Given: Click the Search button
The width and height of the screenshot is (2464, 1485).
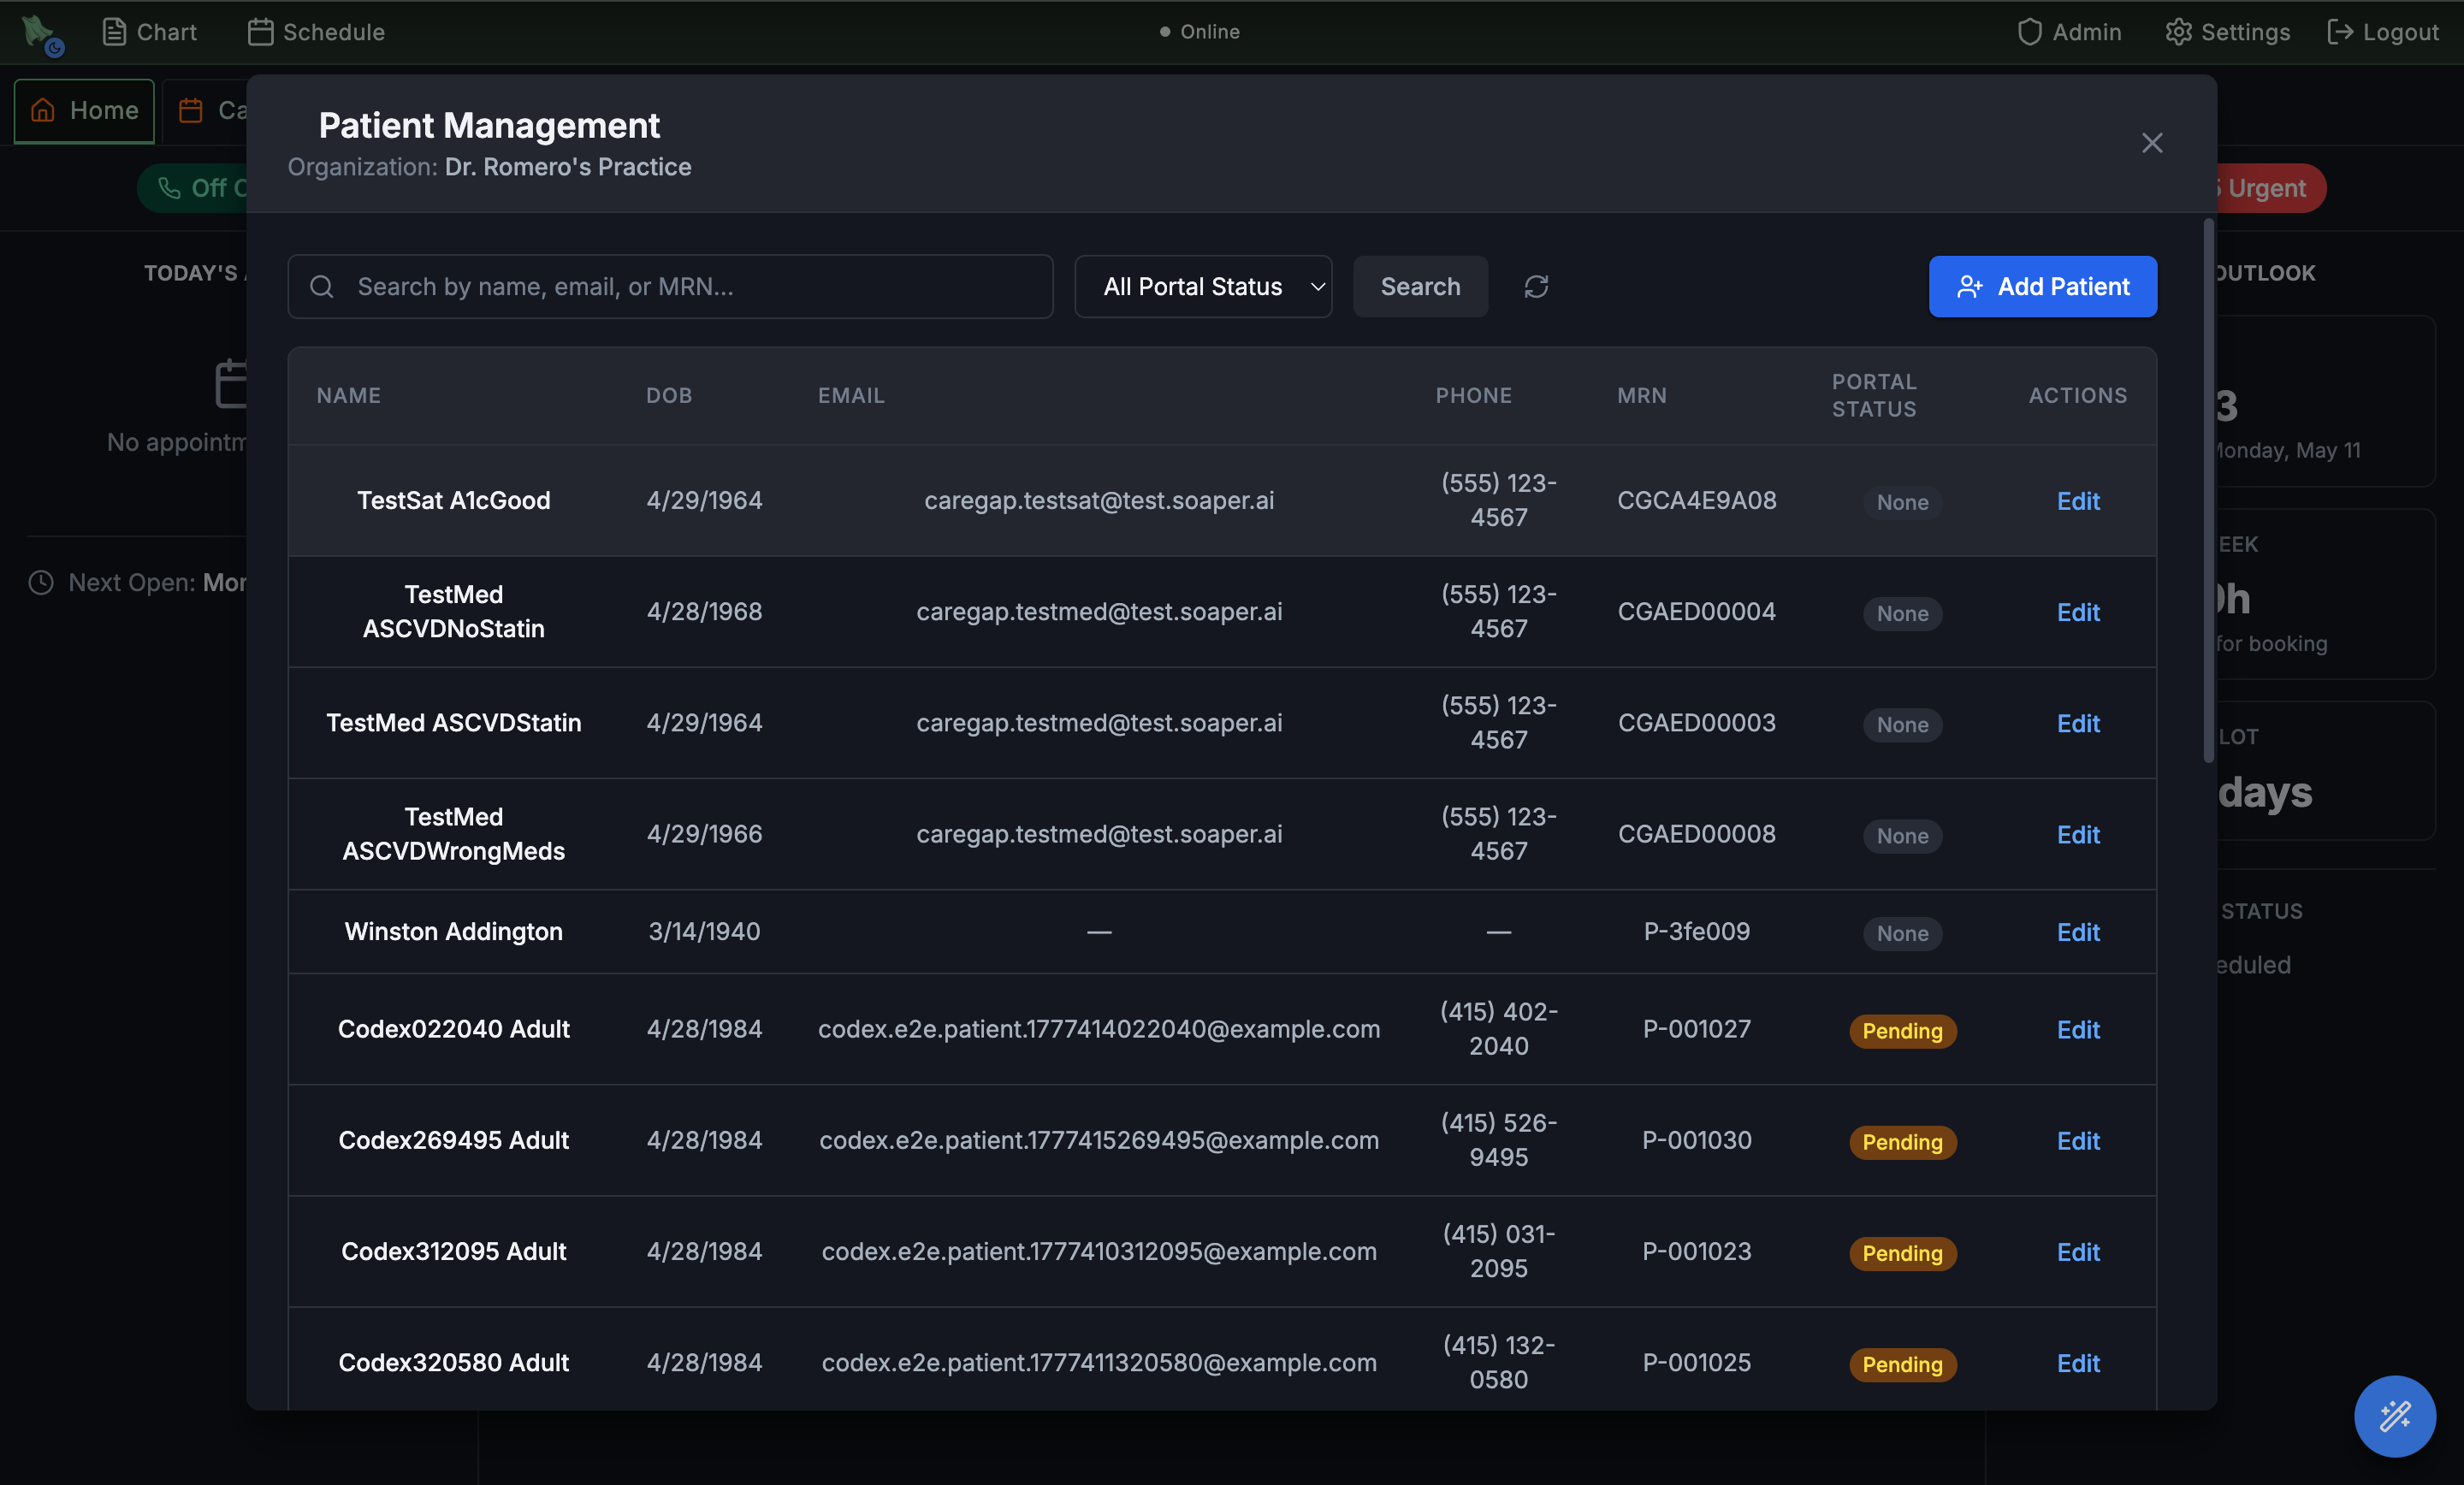Looking at the screenshot, I should coord(1420,287).
